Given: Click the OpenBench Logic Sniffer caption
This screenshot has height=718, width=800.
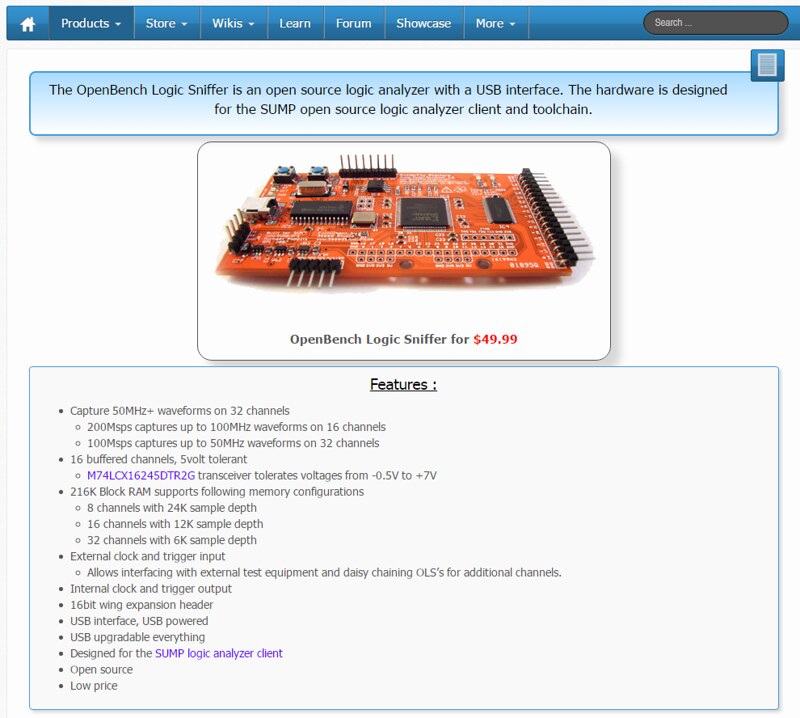Looking at the screenshot, I should tap(379, 339).
